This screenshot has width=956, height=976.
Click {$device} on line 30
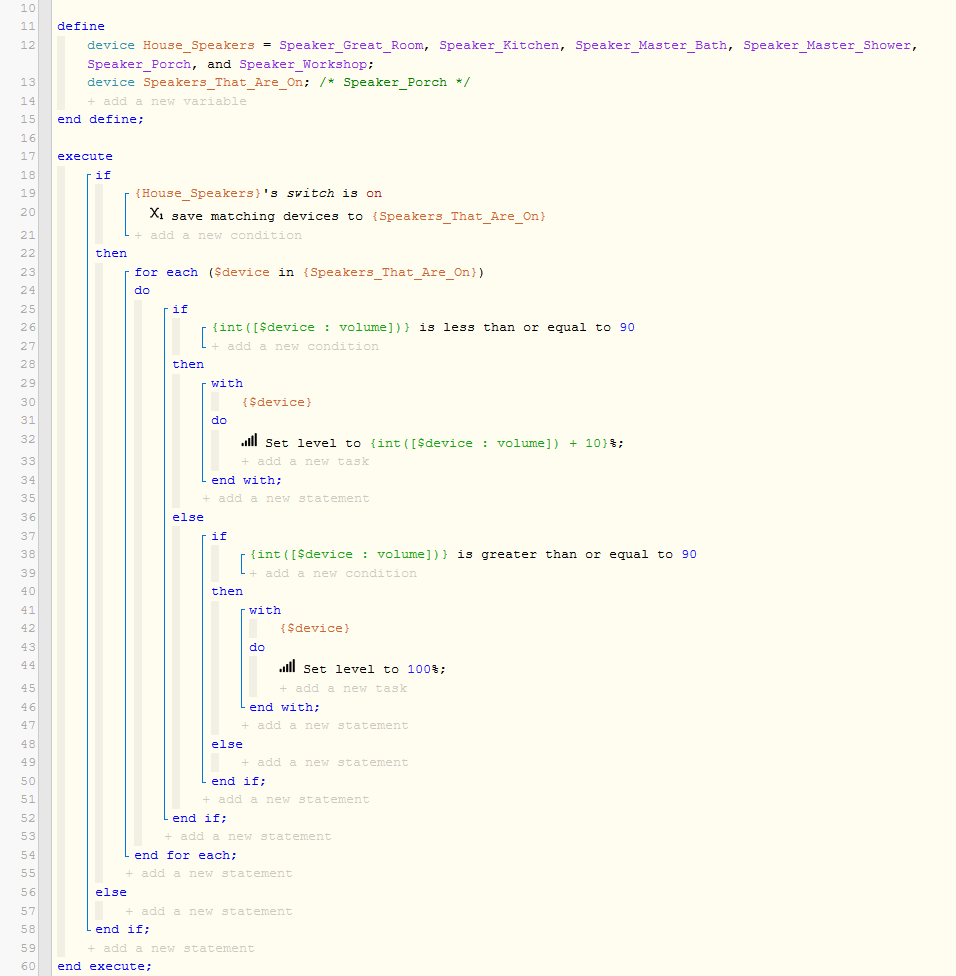pos(277,403)
